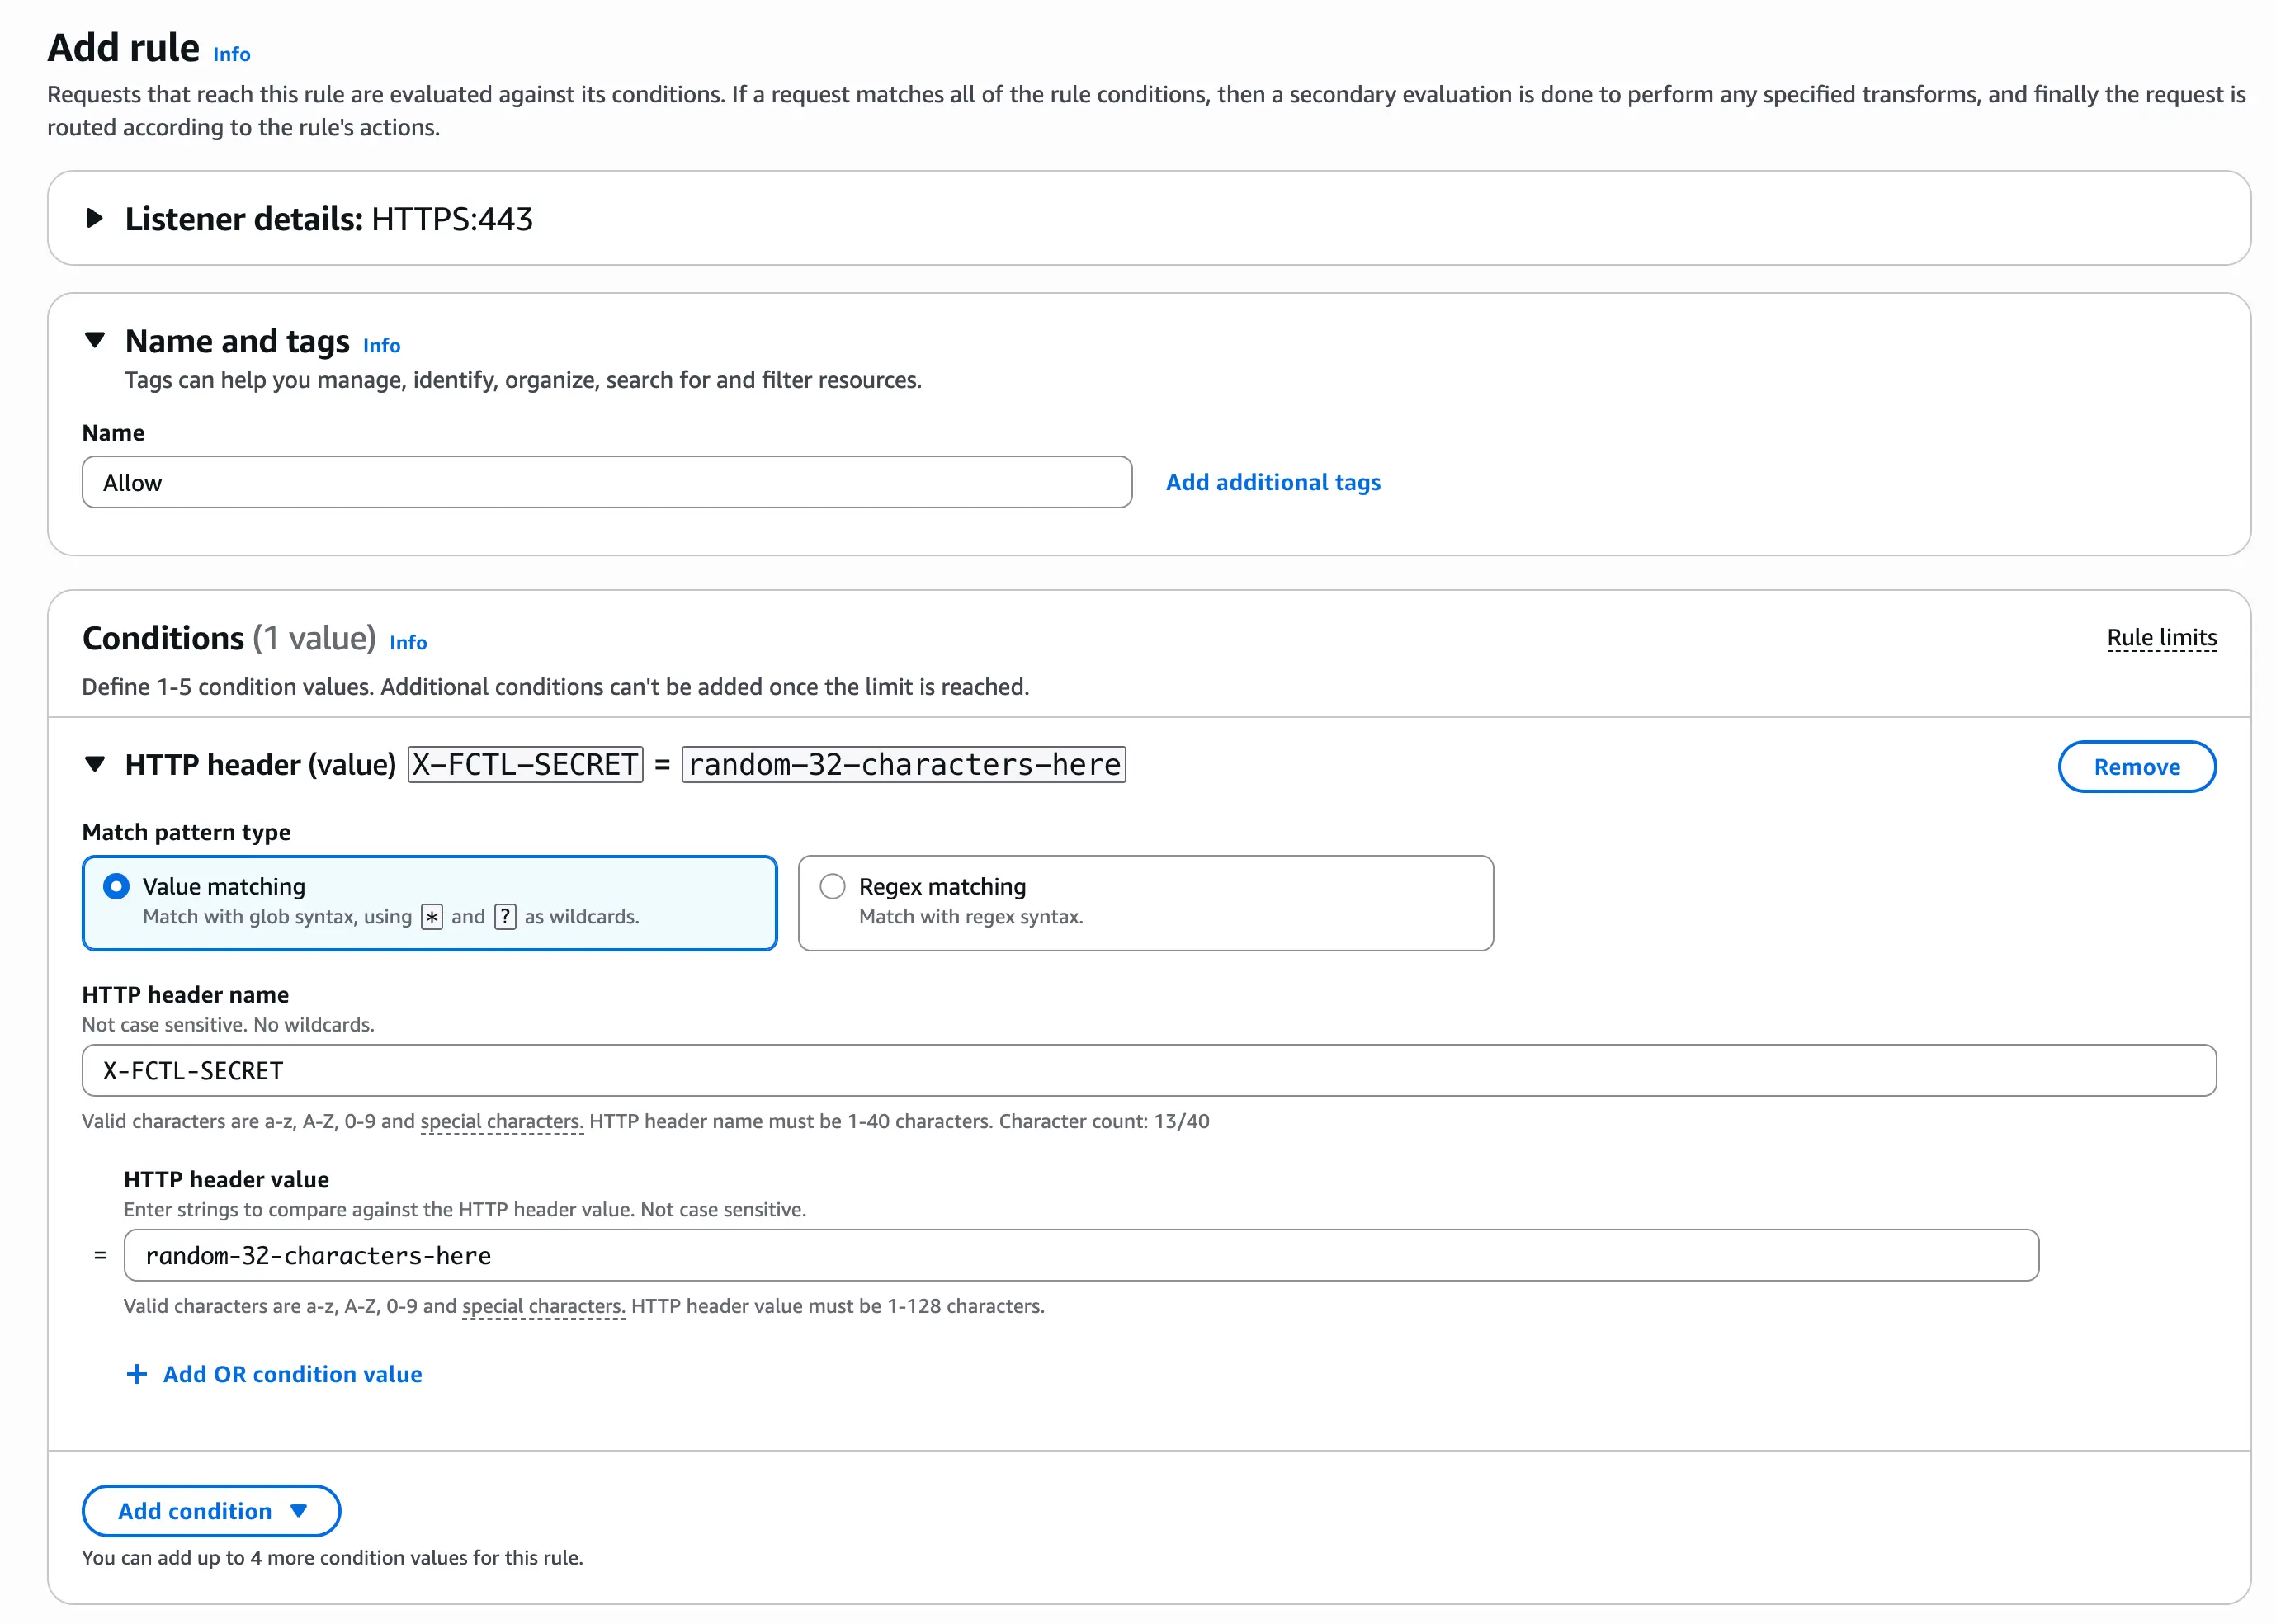2276x1624 pixels.
Task: Open the Add condition dropdown
Action: [210, 1511]
